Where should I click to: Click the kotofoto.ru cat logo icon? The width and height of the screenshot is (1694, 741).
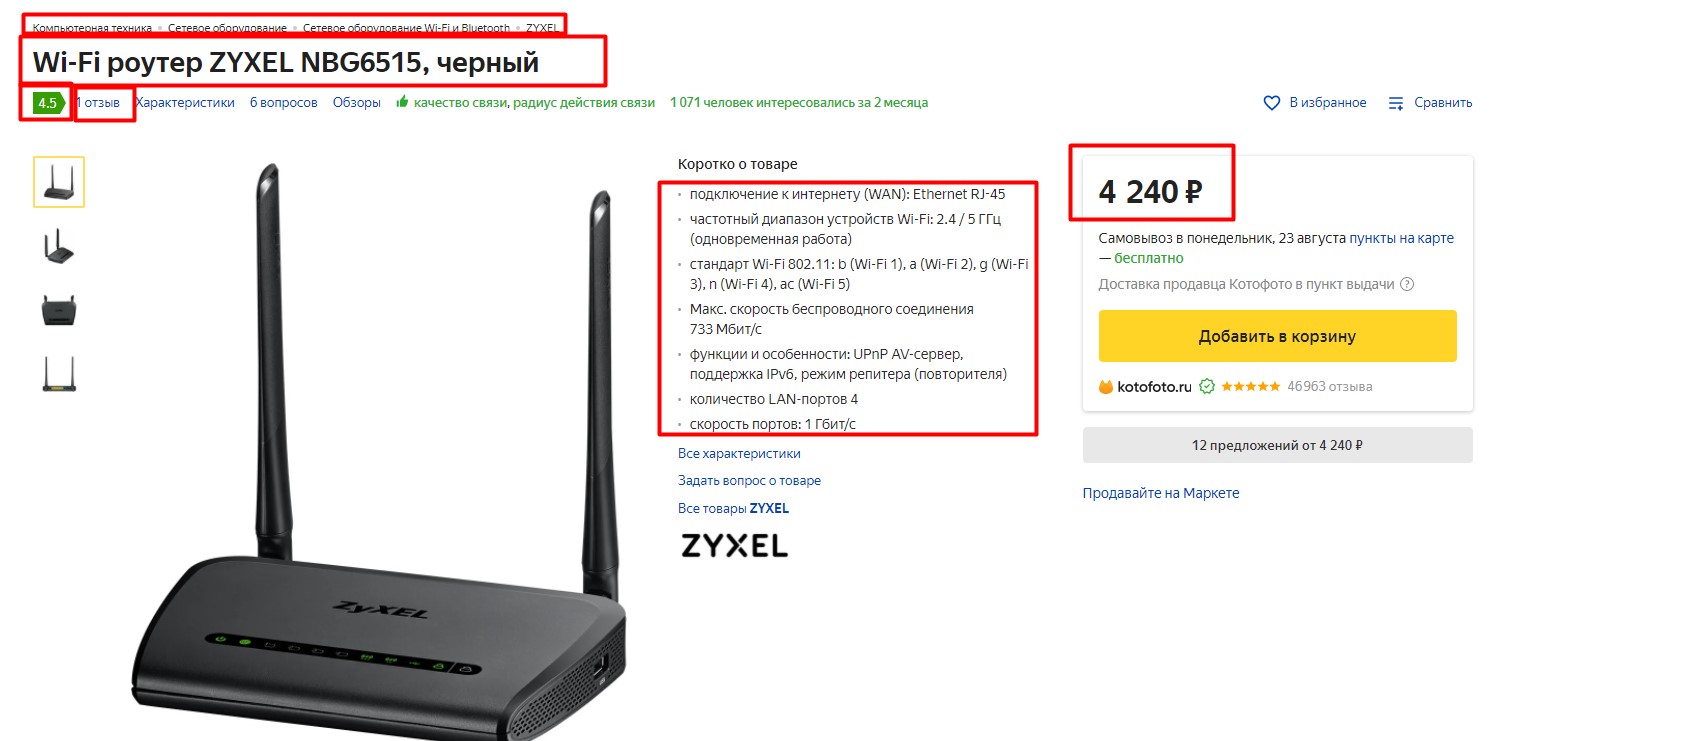pyautogui.click(x=1106, y=387)
